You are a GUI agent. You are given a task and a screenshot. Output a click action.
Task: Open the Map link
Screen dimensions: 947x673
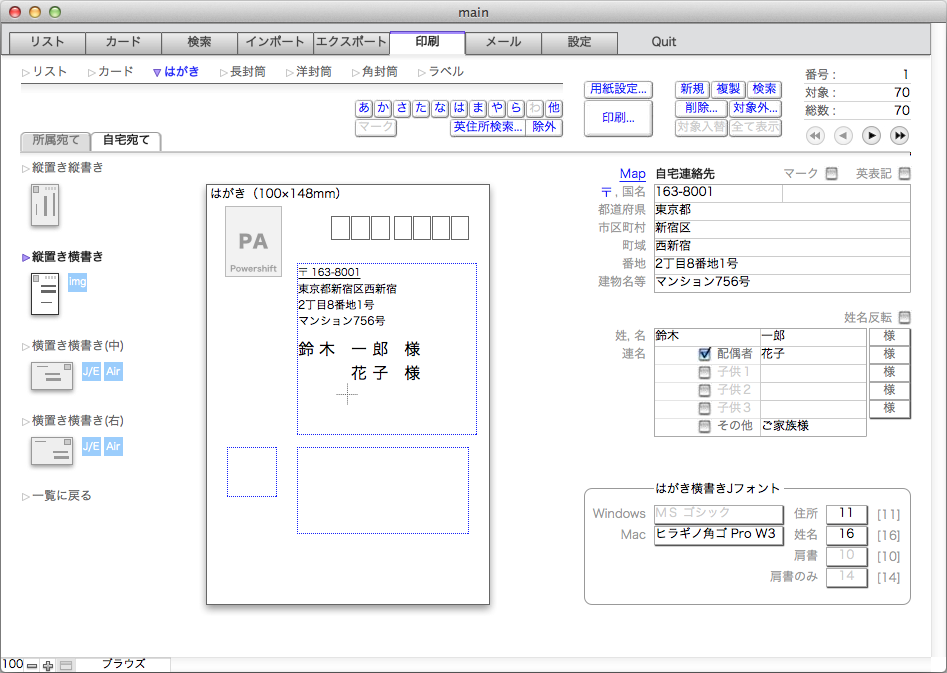pyautogui.click(x=632, y=174)
